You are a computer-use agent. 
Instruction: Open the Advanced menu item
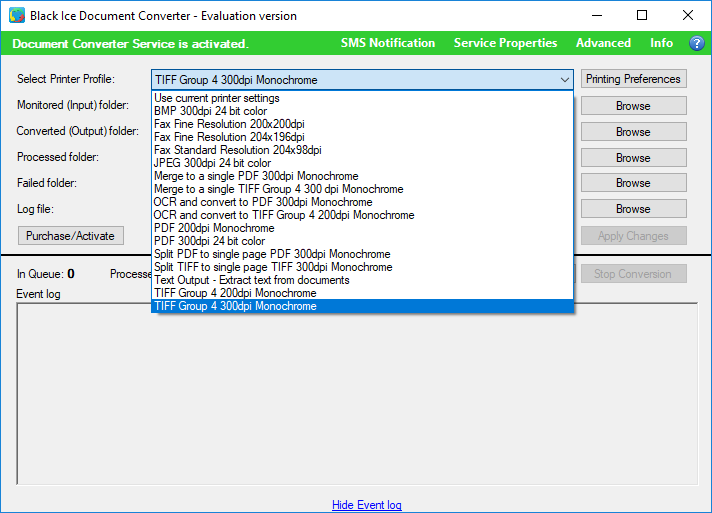(603, 43)
